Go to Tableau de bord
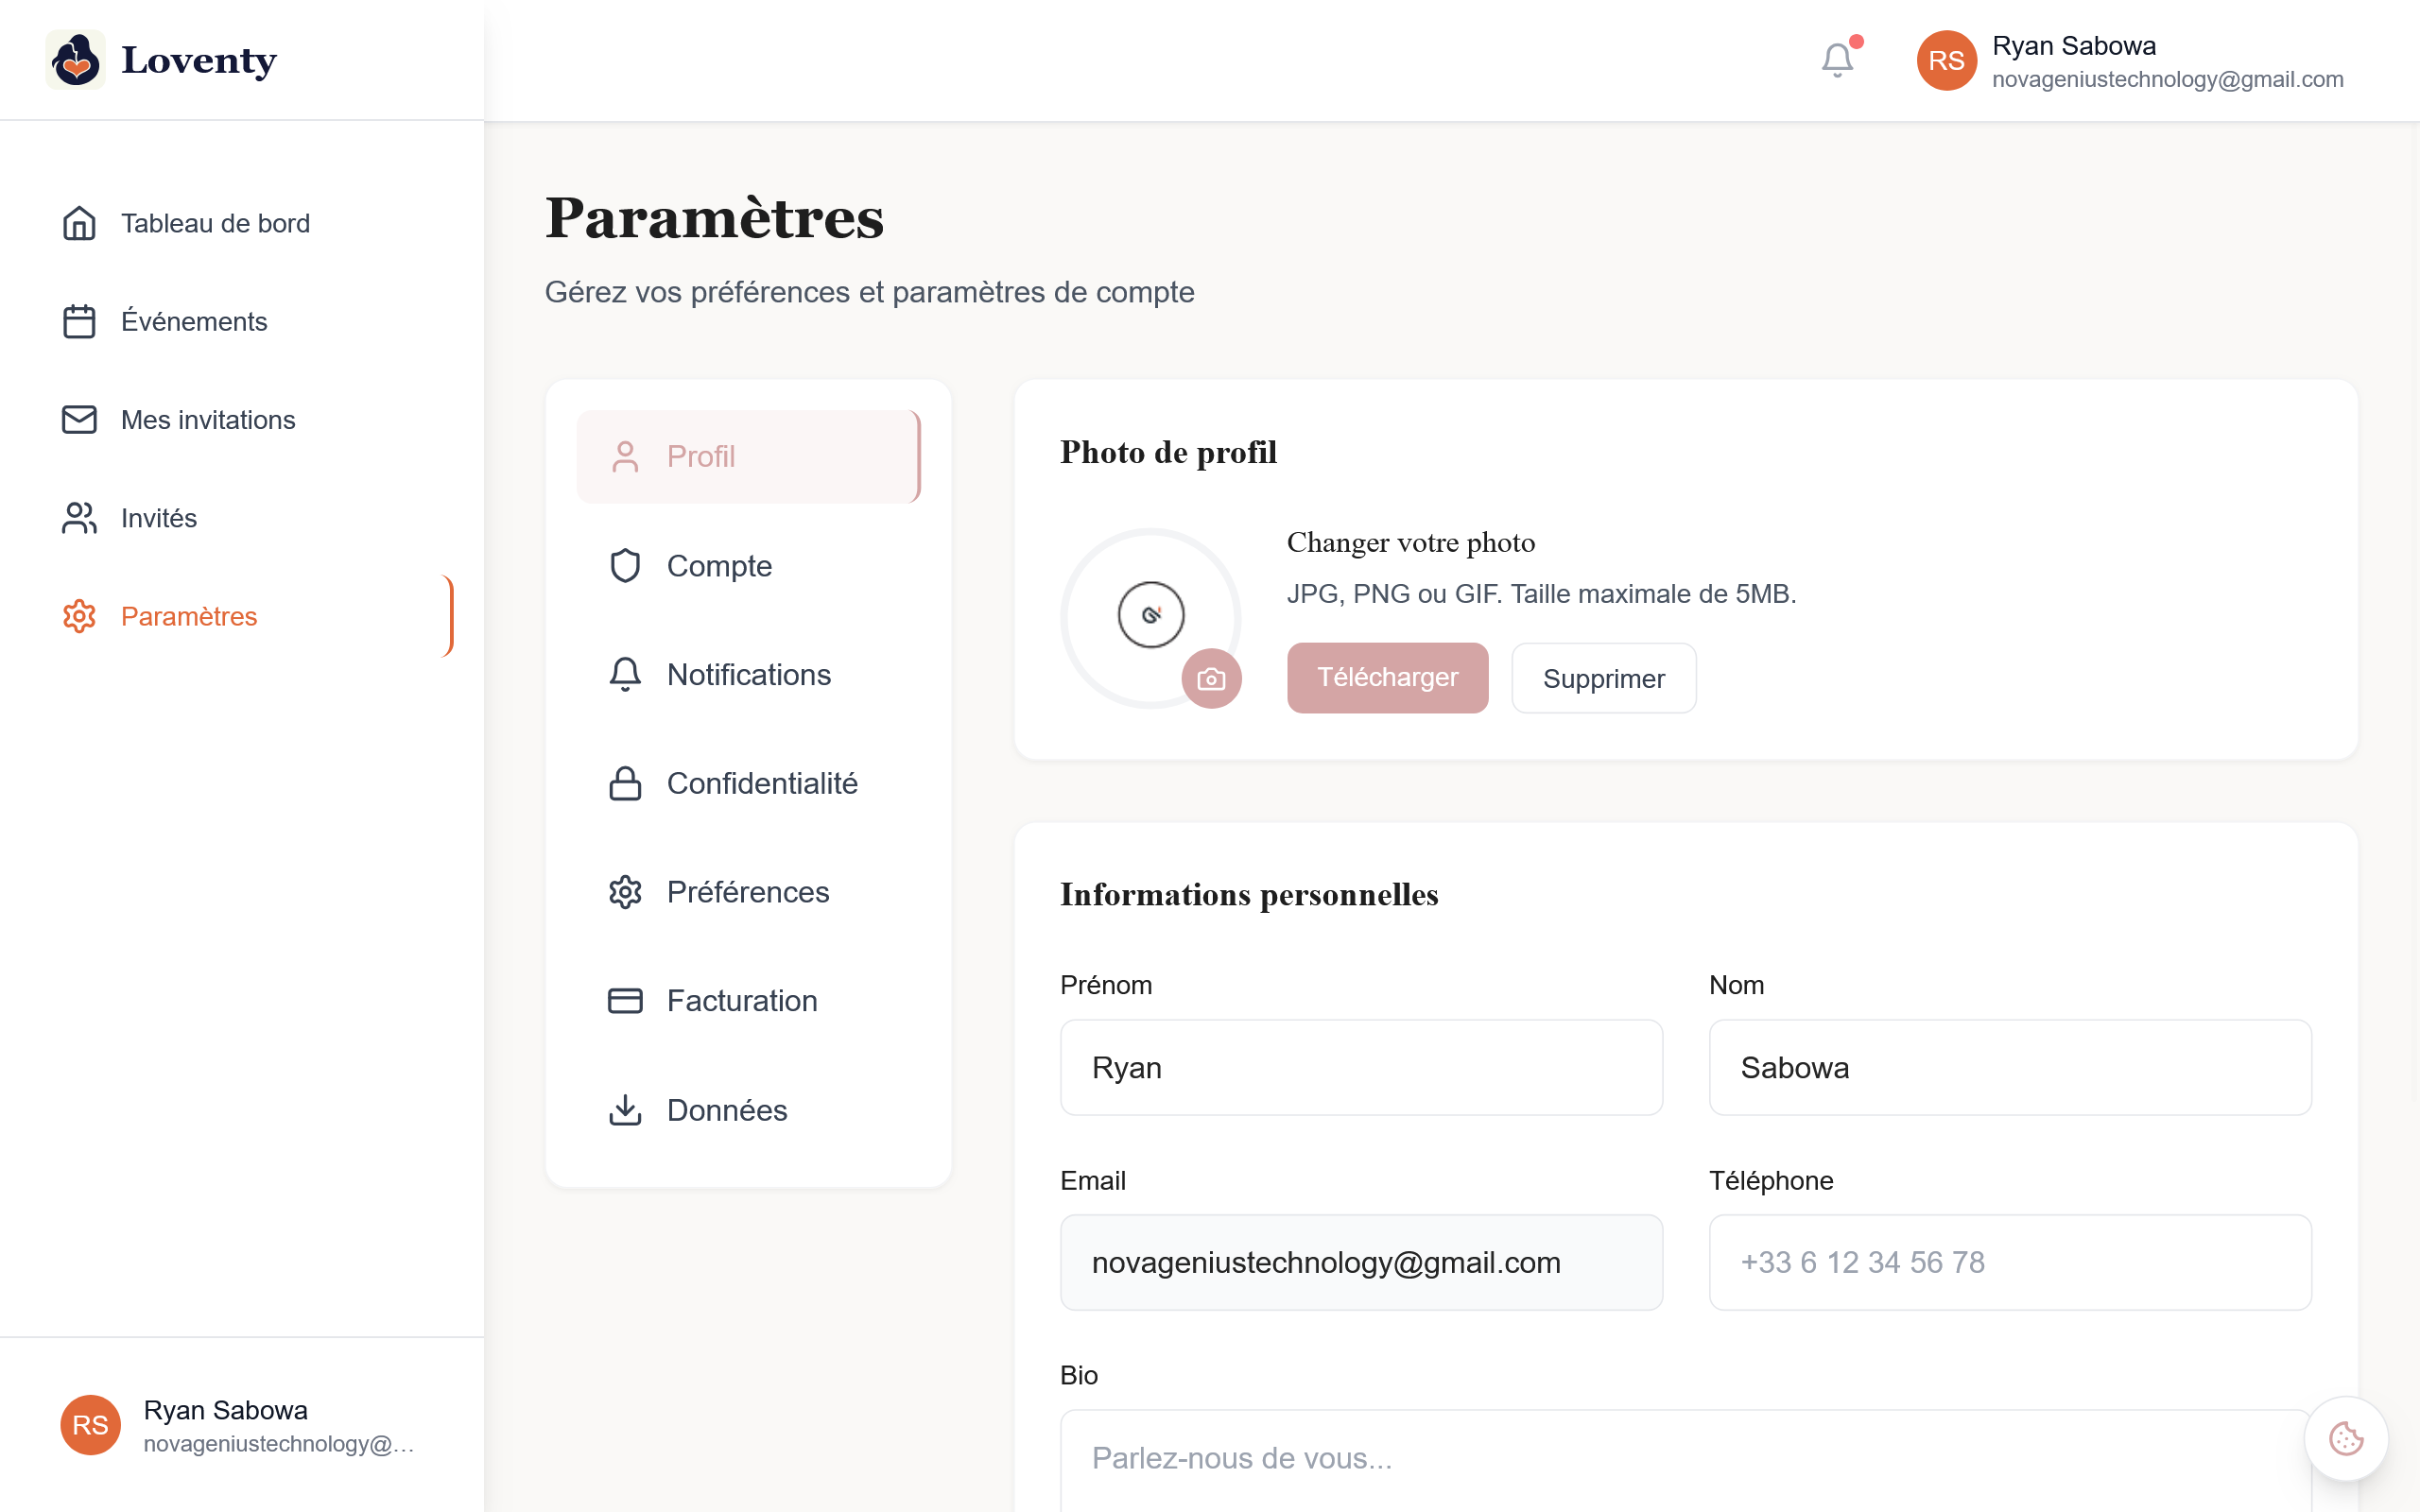Screen dimensions: 2420x1512 [x=215, y=223]
